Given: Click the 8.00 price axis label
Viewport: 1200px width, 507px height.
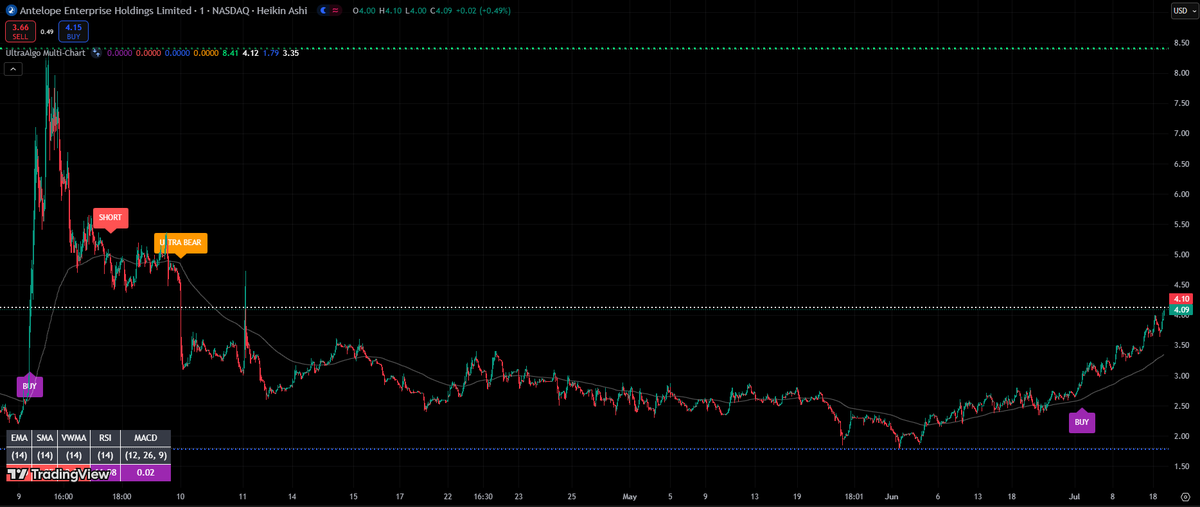Looking at the screenshot, I should pos(1182,73).
